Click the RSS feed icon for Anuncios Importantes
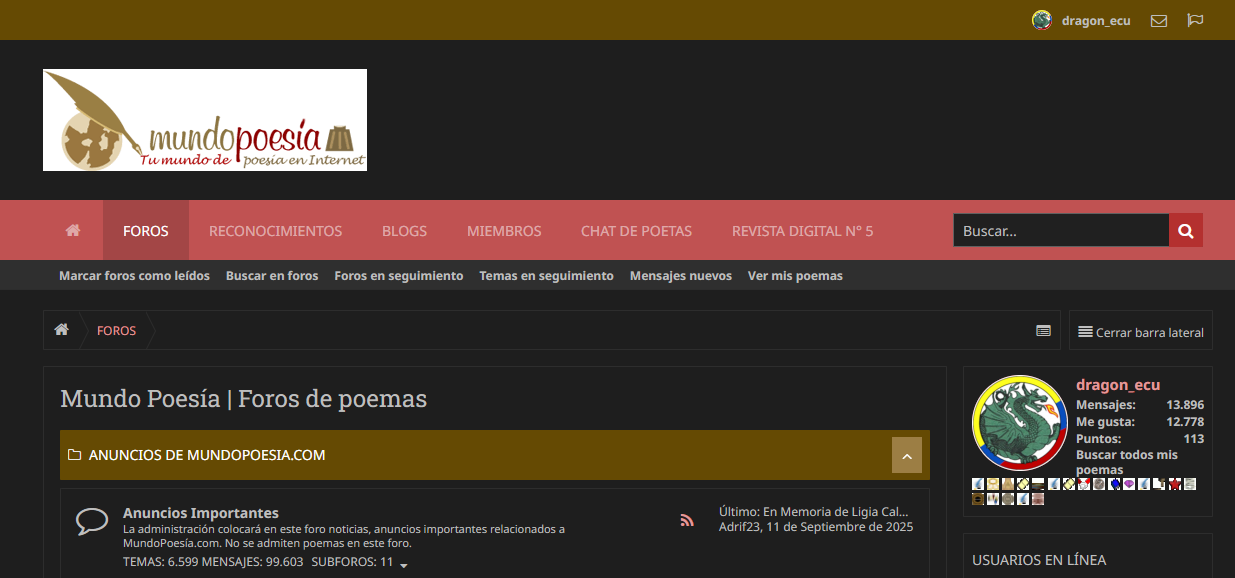 click(x=687, y=520)
